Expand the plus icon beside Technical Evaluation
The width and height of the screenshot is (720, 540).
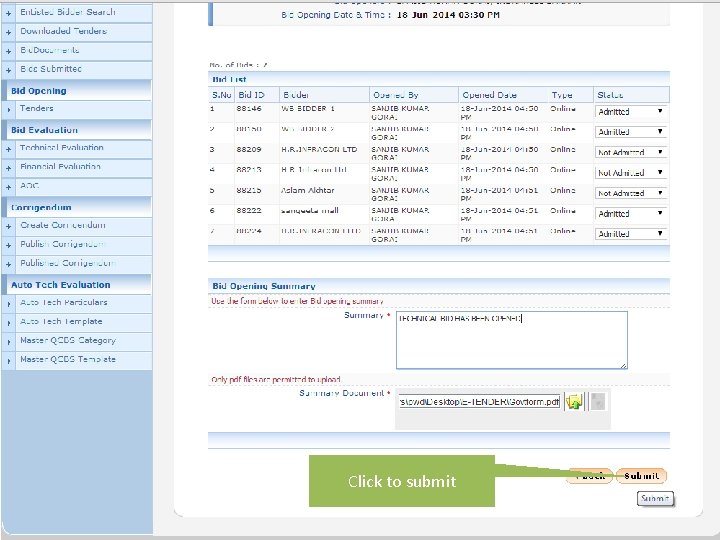click(x=8, y=149)
